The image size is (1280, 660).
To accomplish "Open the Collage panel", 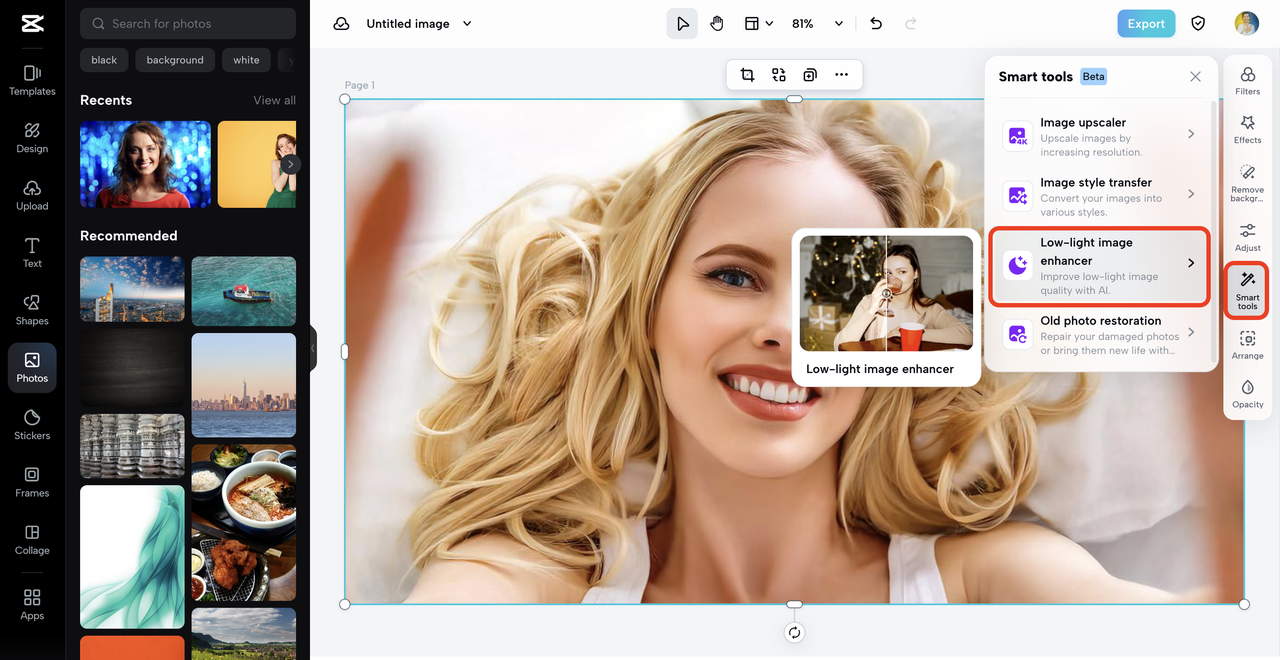I will point(32,540).
